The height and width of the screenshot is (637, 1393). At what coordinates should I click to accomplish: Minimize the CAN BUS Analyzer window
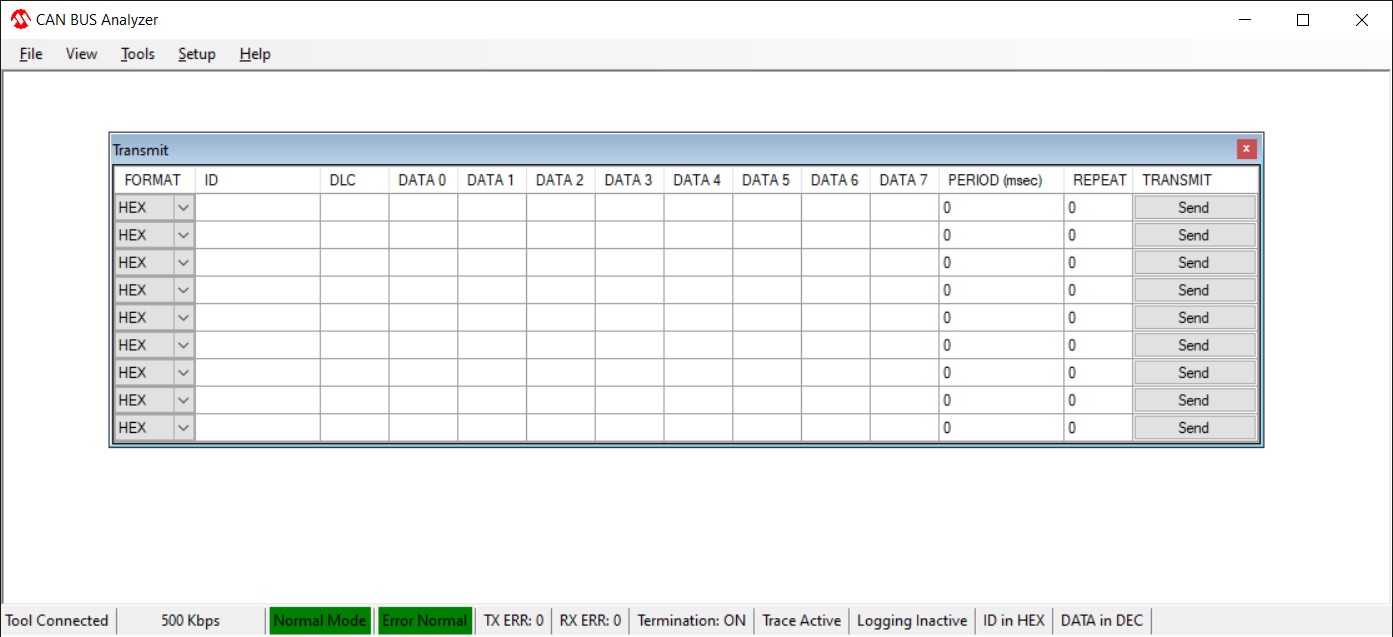1245,20
